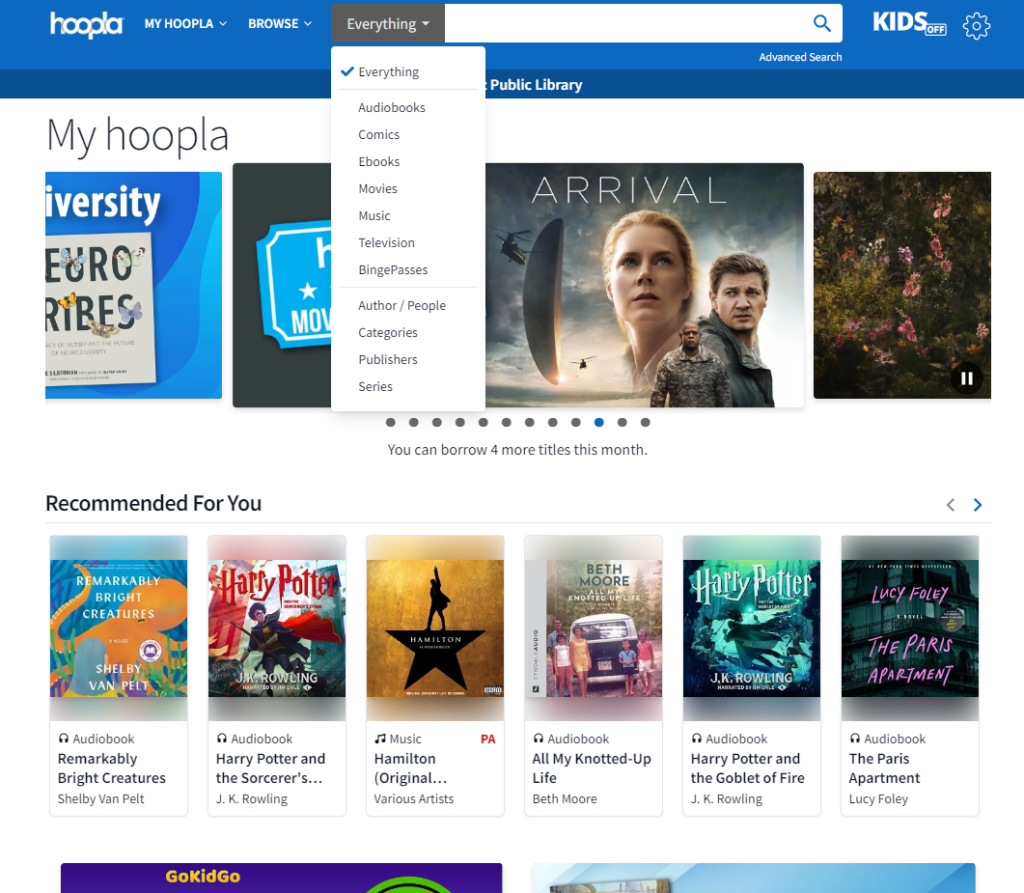Select the active blue carousel dot

[599, 423]
